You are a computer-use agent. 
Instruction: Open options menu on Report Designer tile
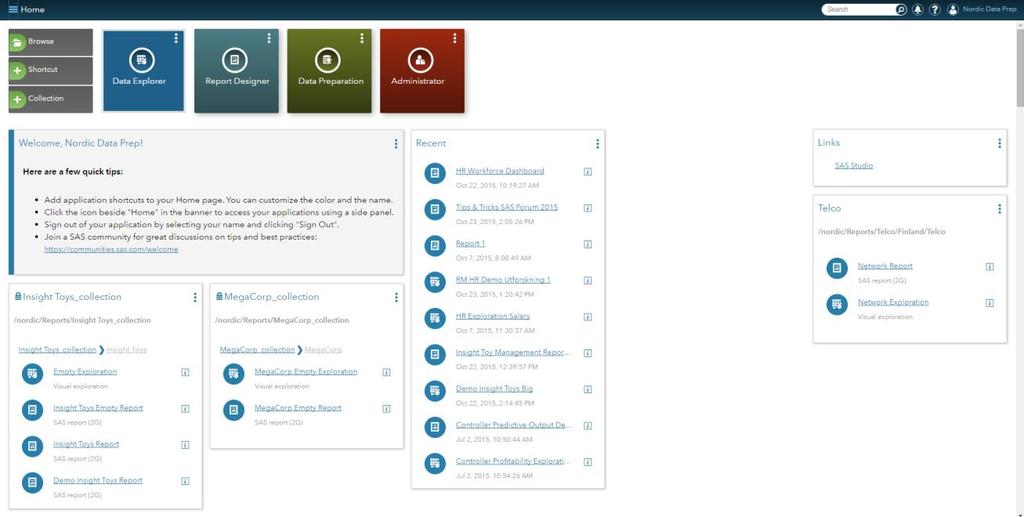point(268,39)
